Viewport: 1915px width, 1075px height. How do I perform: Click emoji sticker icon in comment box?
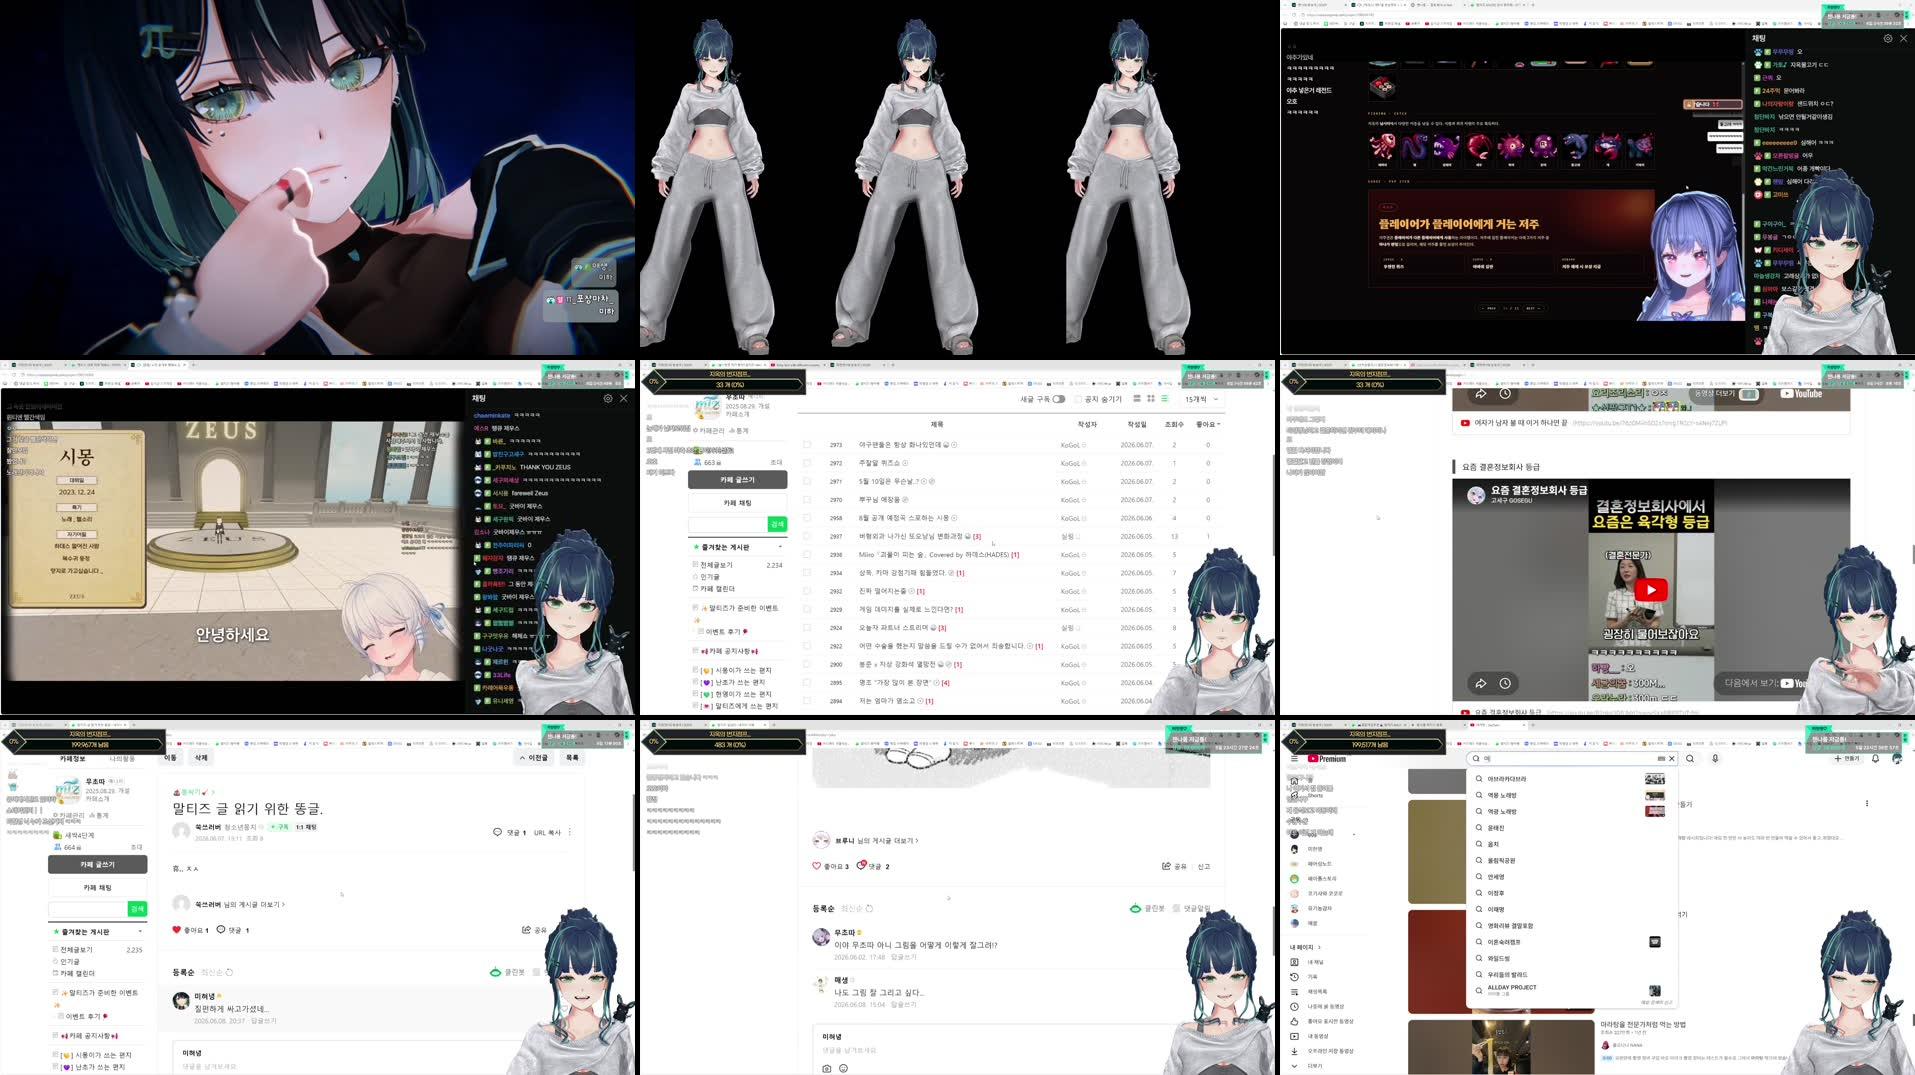(843, 1068)
